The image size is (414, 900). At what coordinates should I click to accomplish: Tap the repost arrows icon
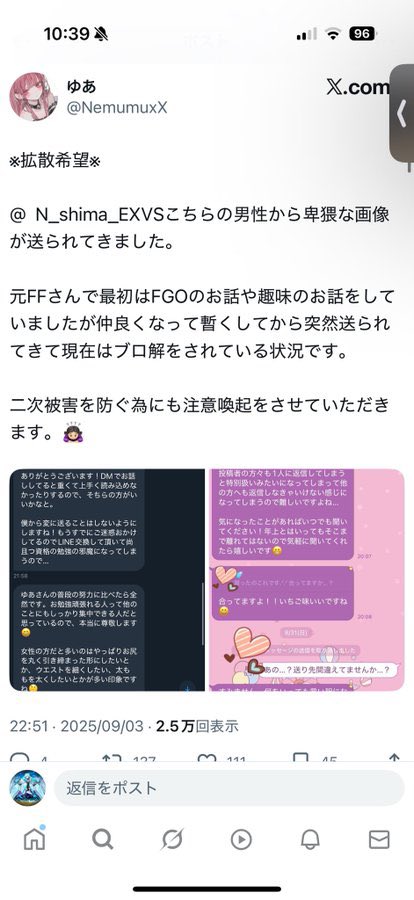click(x=110, y=757)
